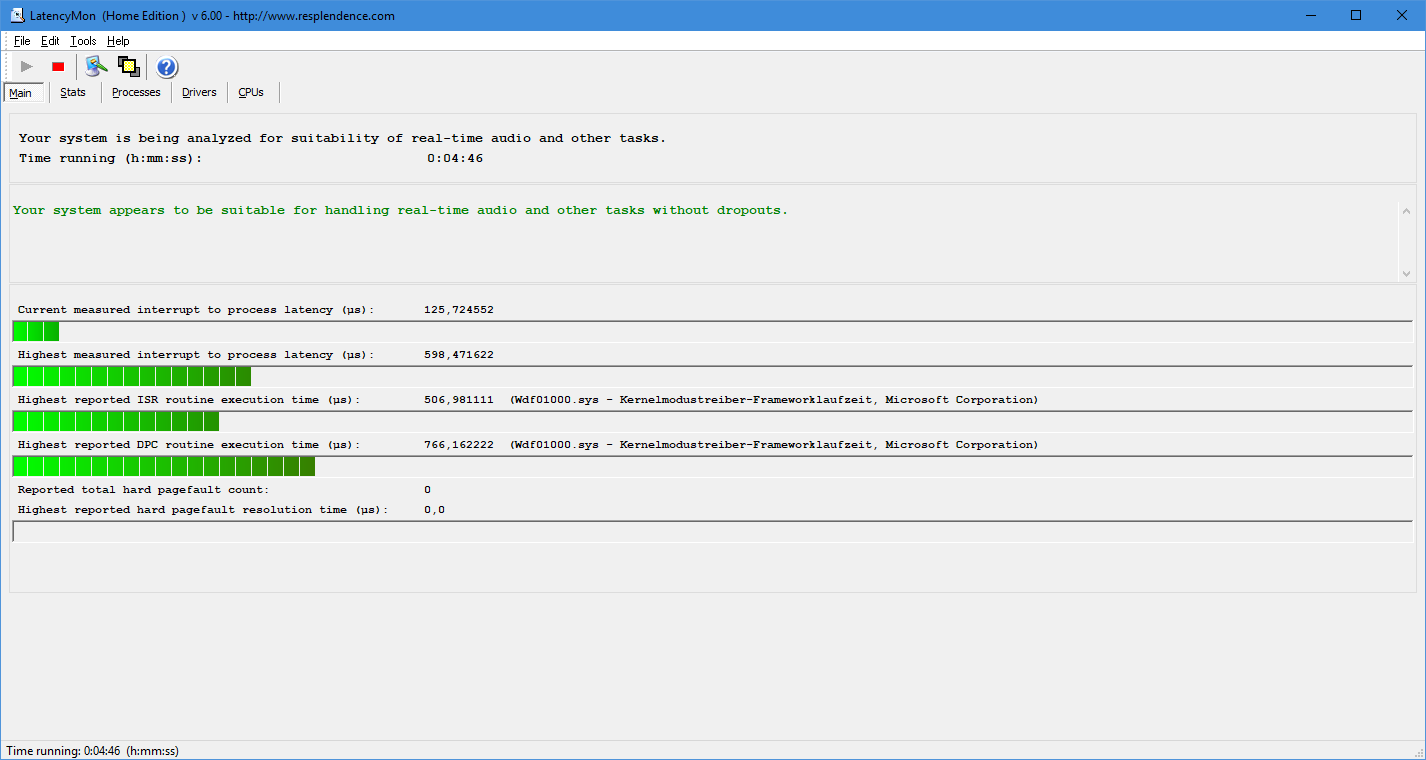Image resolution: width=1426 pixels, height=760 pixels.
Task: Click the highest DPC routine execution bar
Action: tap(164, 467)
